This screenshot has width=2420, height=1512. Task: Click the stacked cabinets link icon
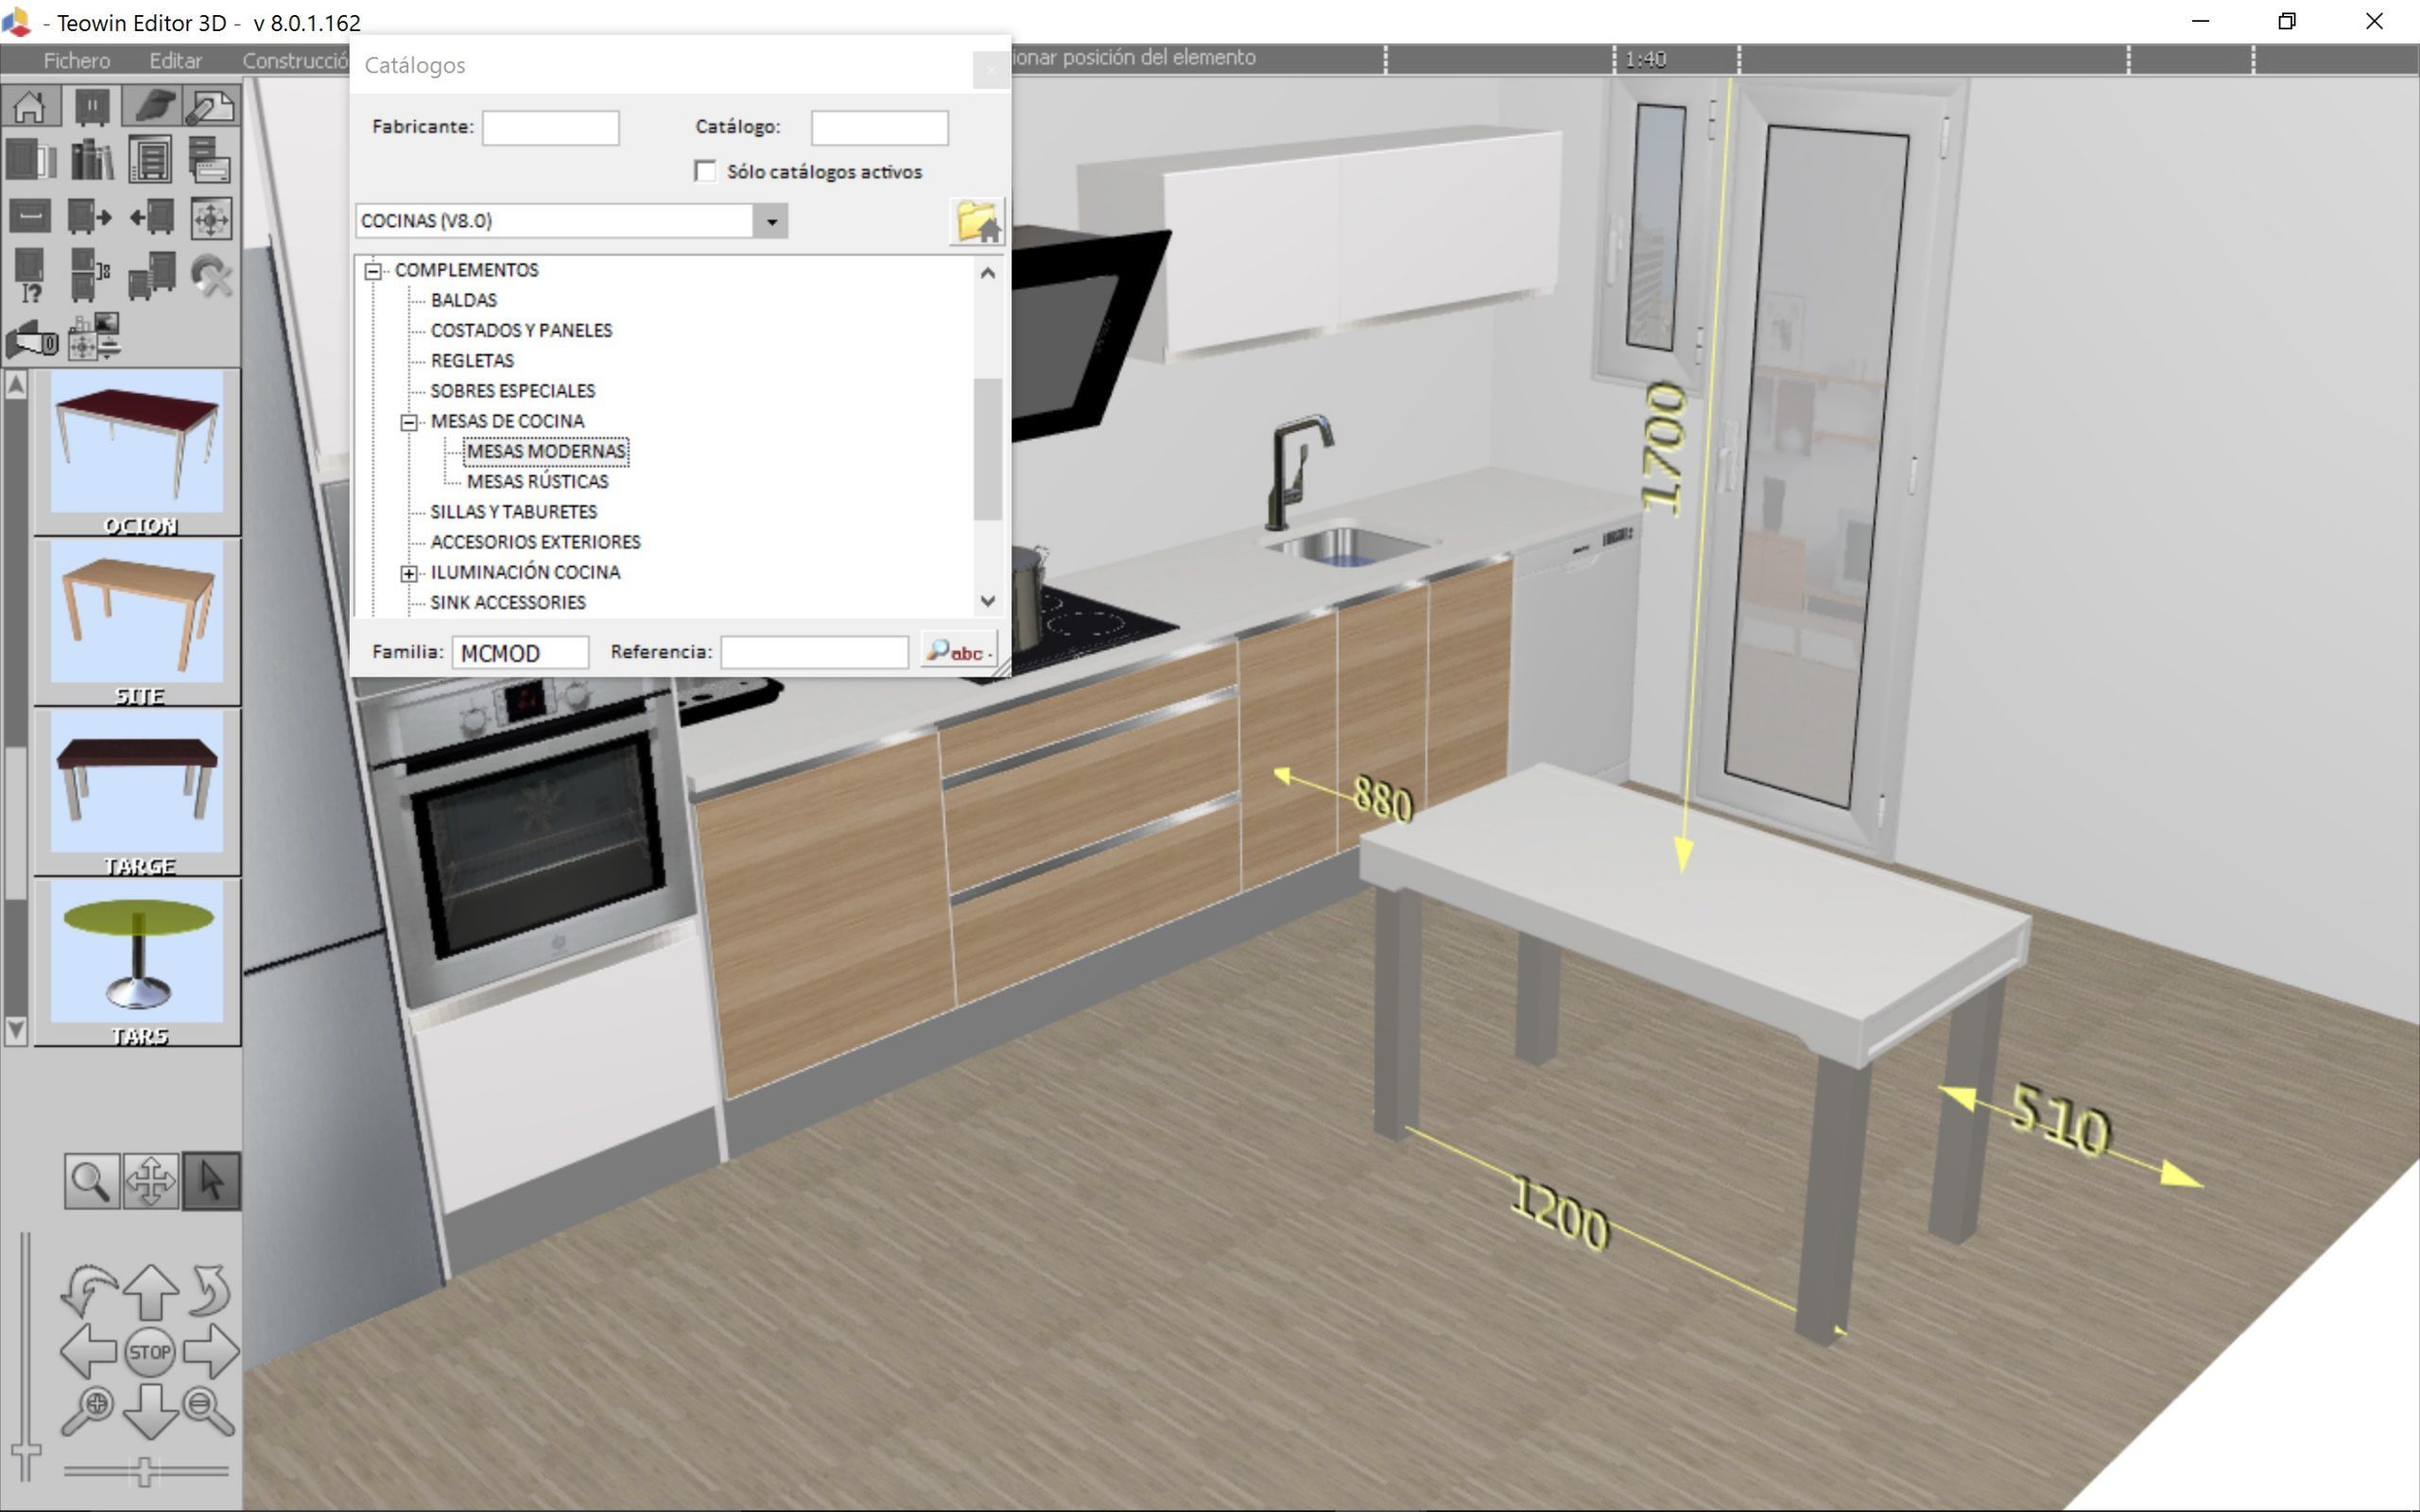91,275
